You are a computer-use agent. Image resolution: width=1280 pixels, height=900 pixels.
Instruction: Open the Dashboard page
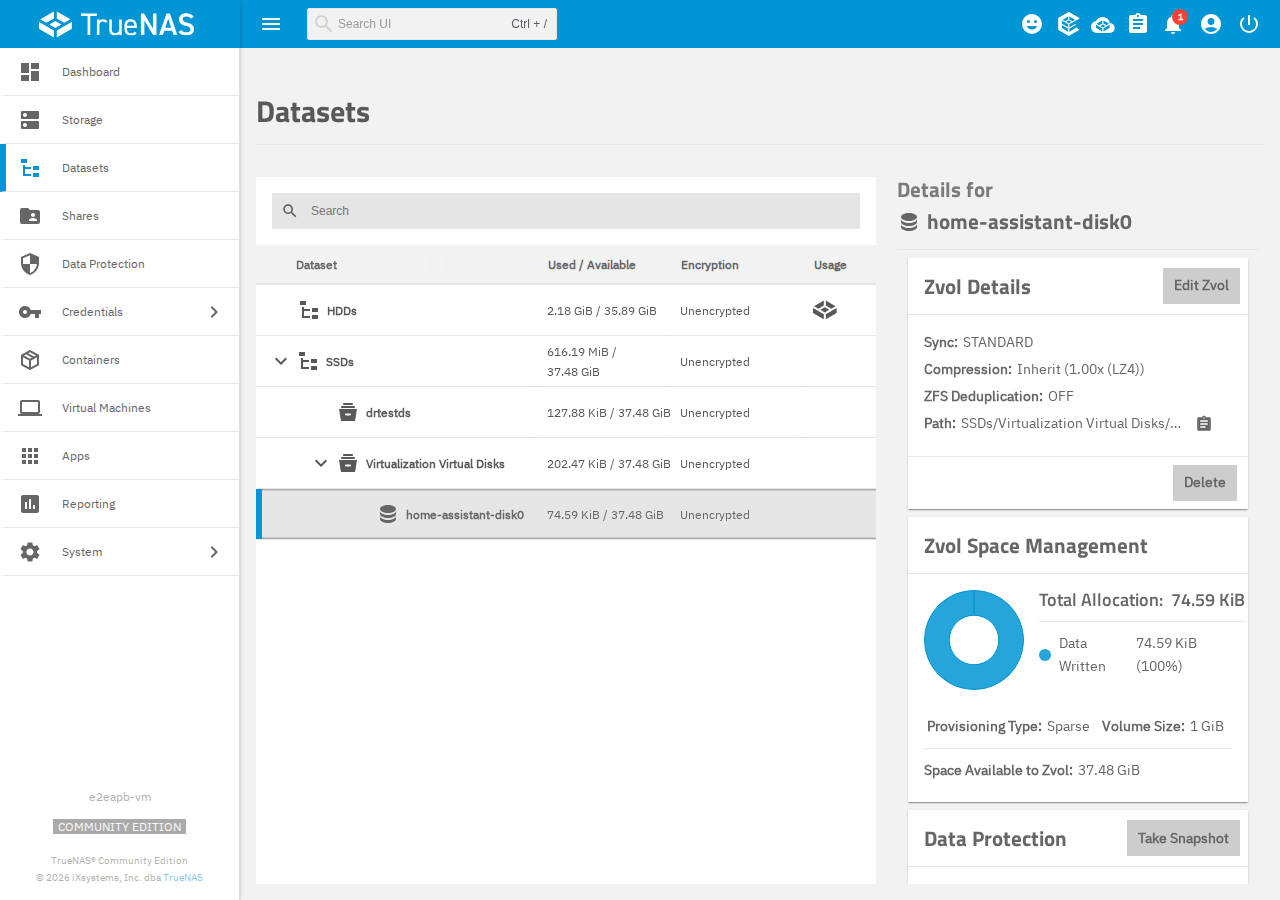point(120,72)
